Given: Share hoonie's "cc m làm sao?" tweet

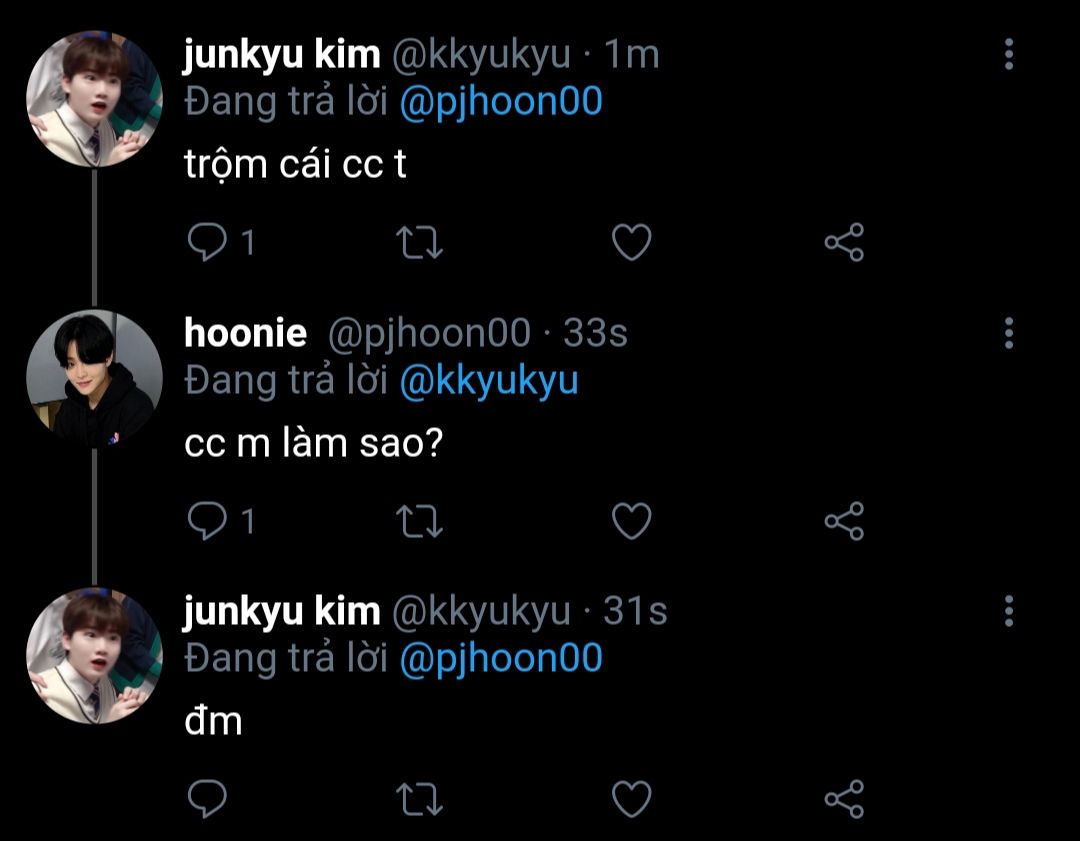Looking at the screenshot, I should pos(844,521).
